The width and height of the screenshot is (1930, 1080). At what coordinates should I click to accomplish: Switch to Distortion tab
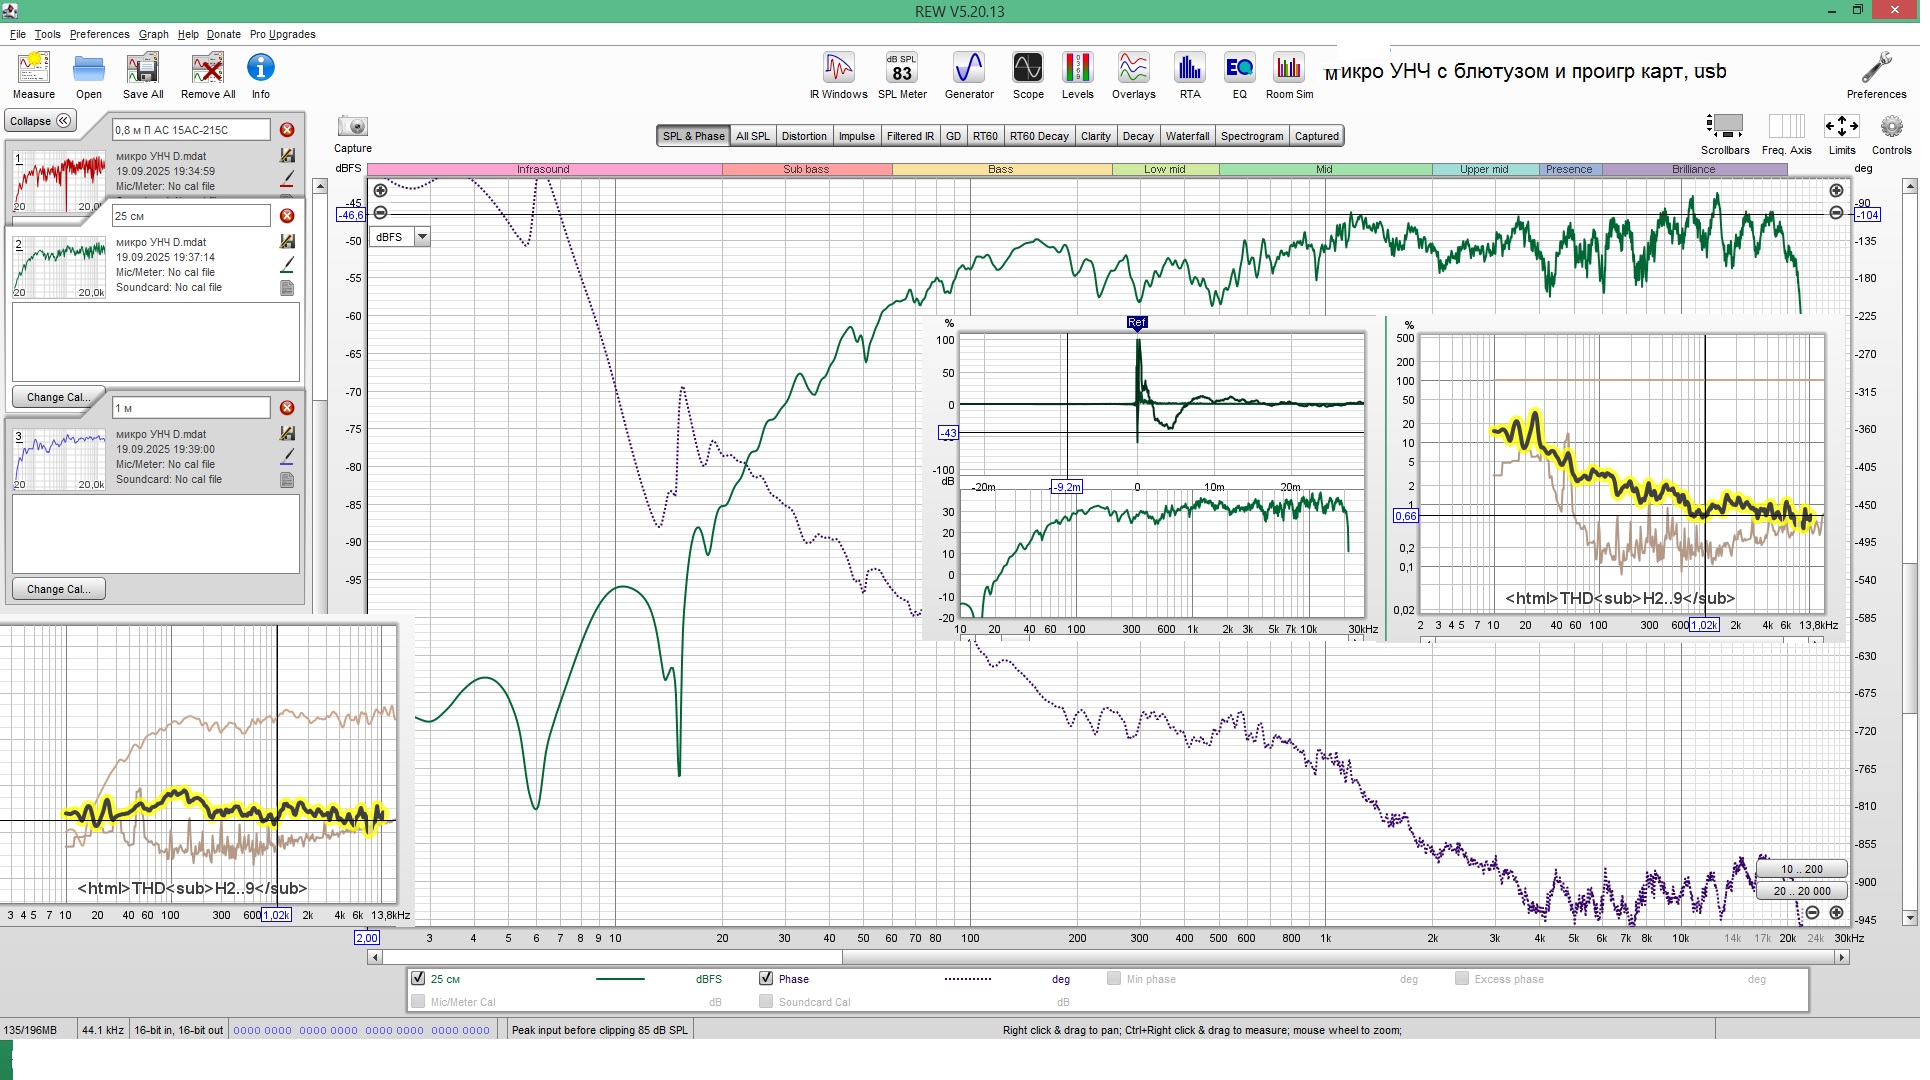tap(804, 136)
